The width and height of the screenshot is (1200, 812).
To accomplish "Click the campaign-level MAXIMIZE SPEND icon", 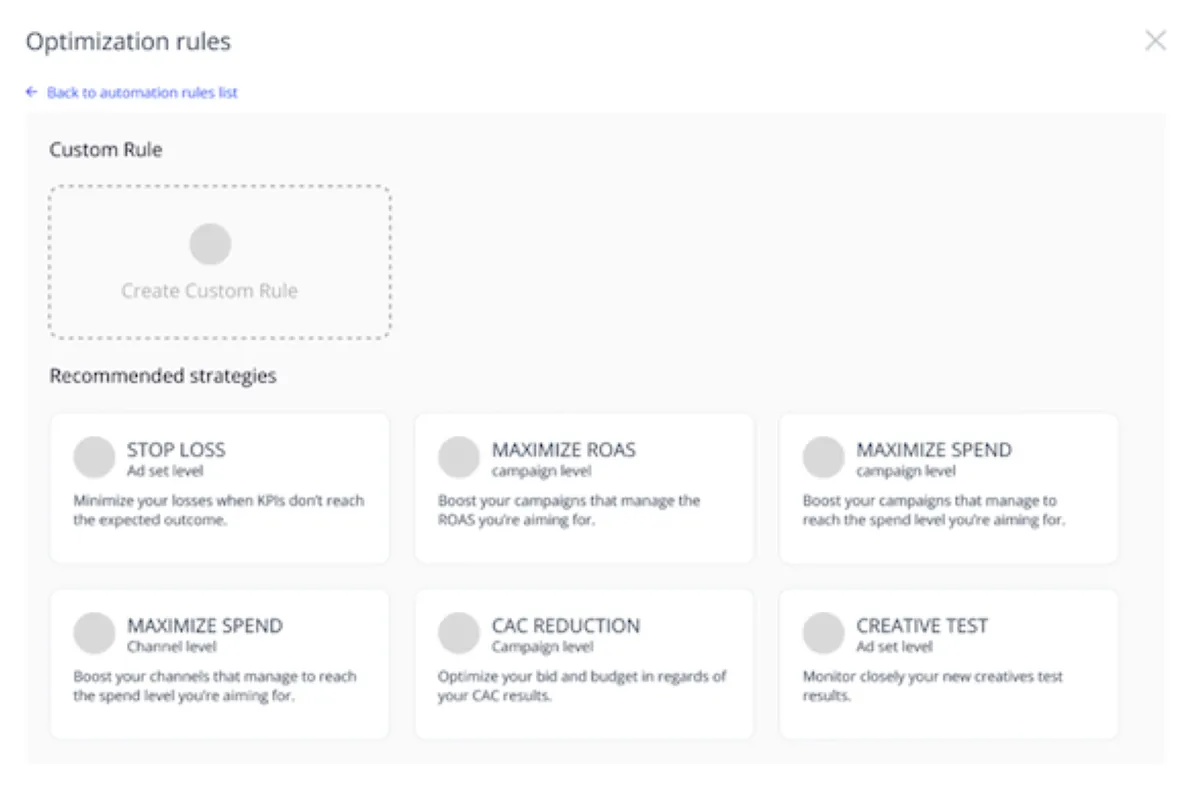I will click(x=823, y=457).
